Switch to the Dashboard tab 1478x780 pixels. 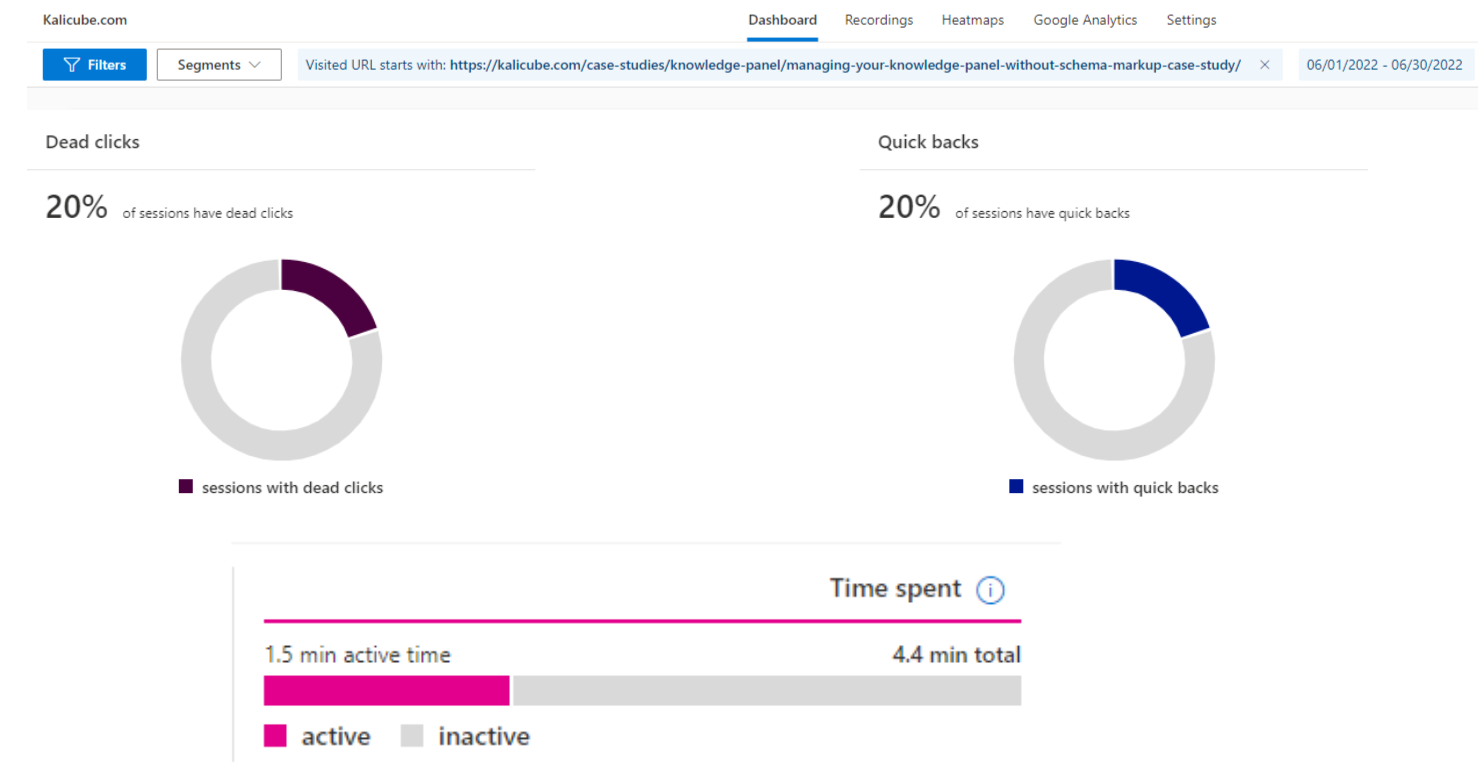coord(782,20)
